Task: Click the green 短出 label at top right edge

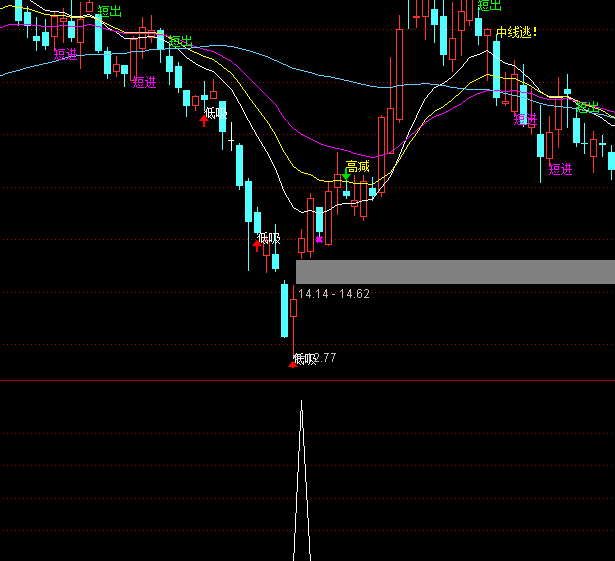Action: point(489,5)
